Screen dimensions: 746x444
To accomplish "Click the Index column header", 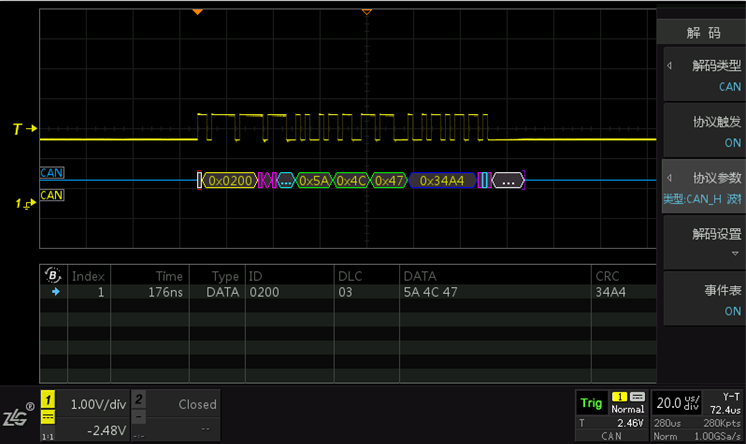I will [88, 276].
